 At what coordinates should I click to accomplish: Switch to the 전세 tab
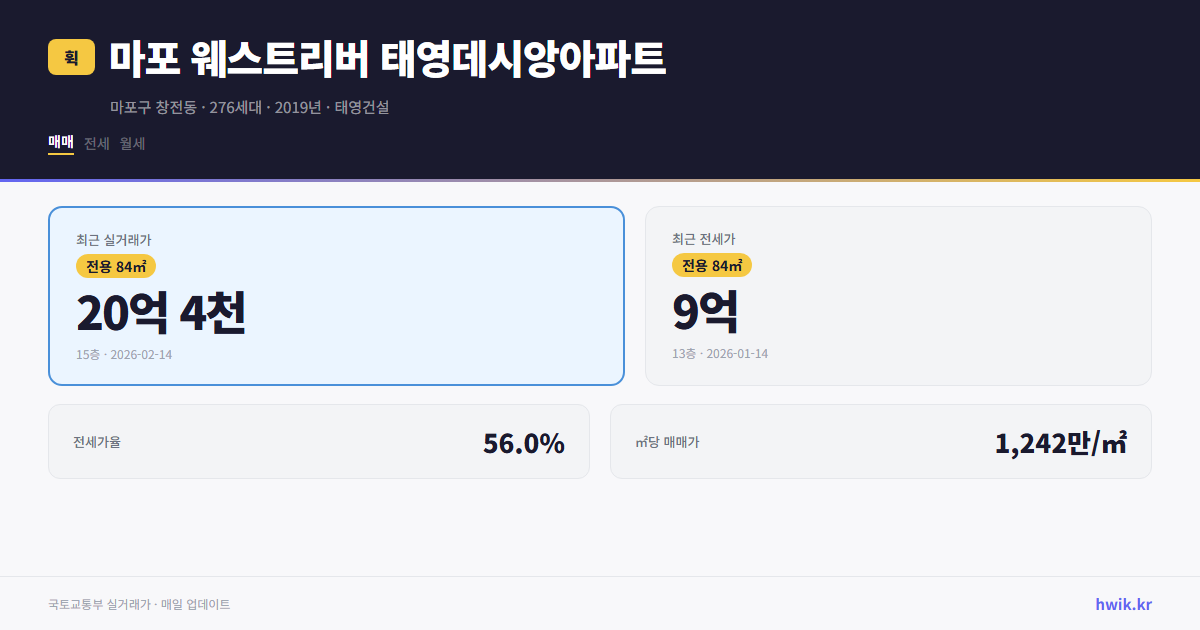[x=94, y=143]
